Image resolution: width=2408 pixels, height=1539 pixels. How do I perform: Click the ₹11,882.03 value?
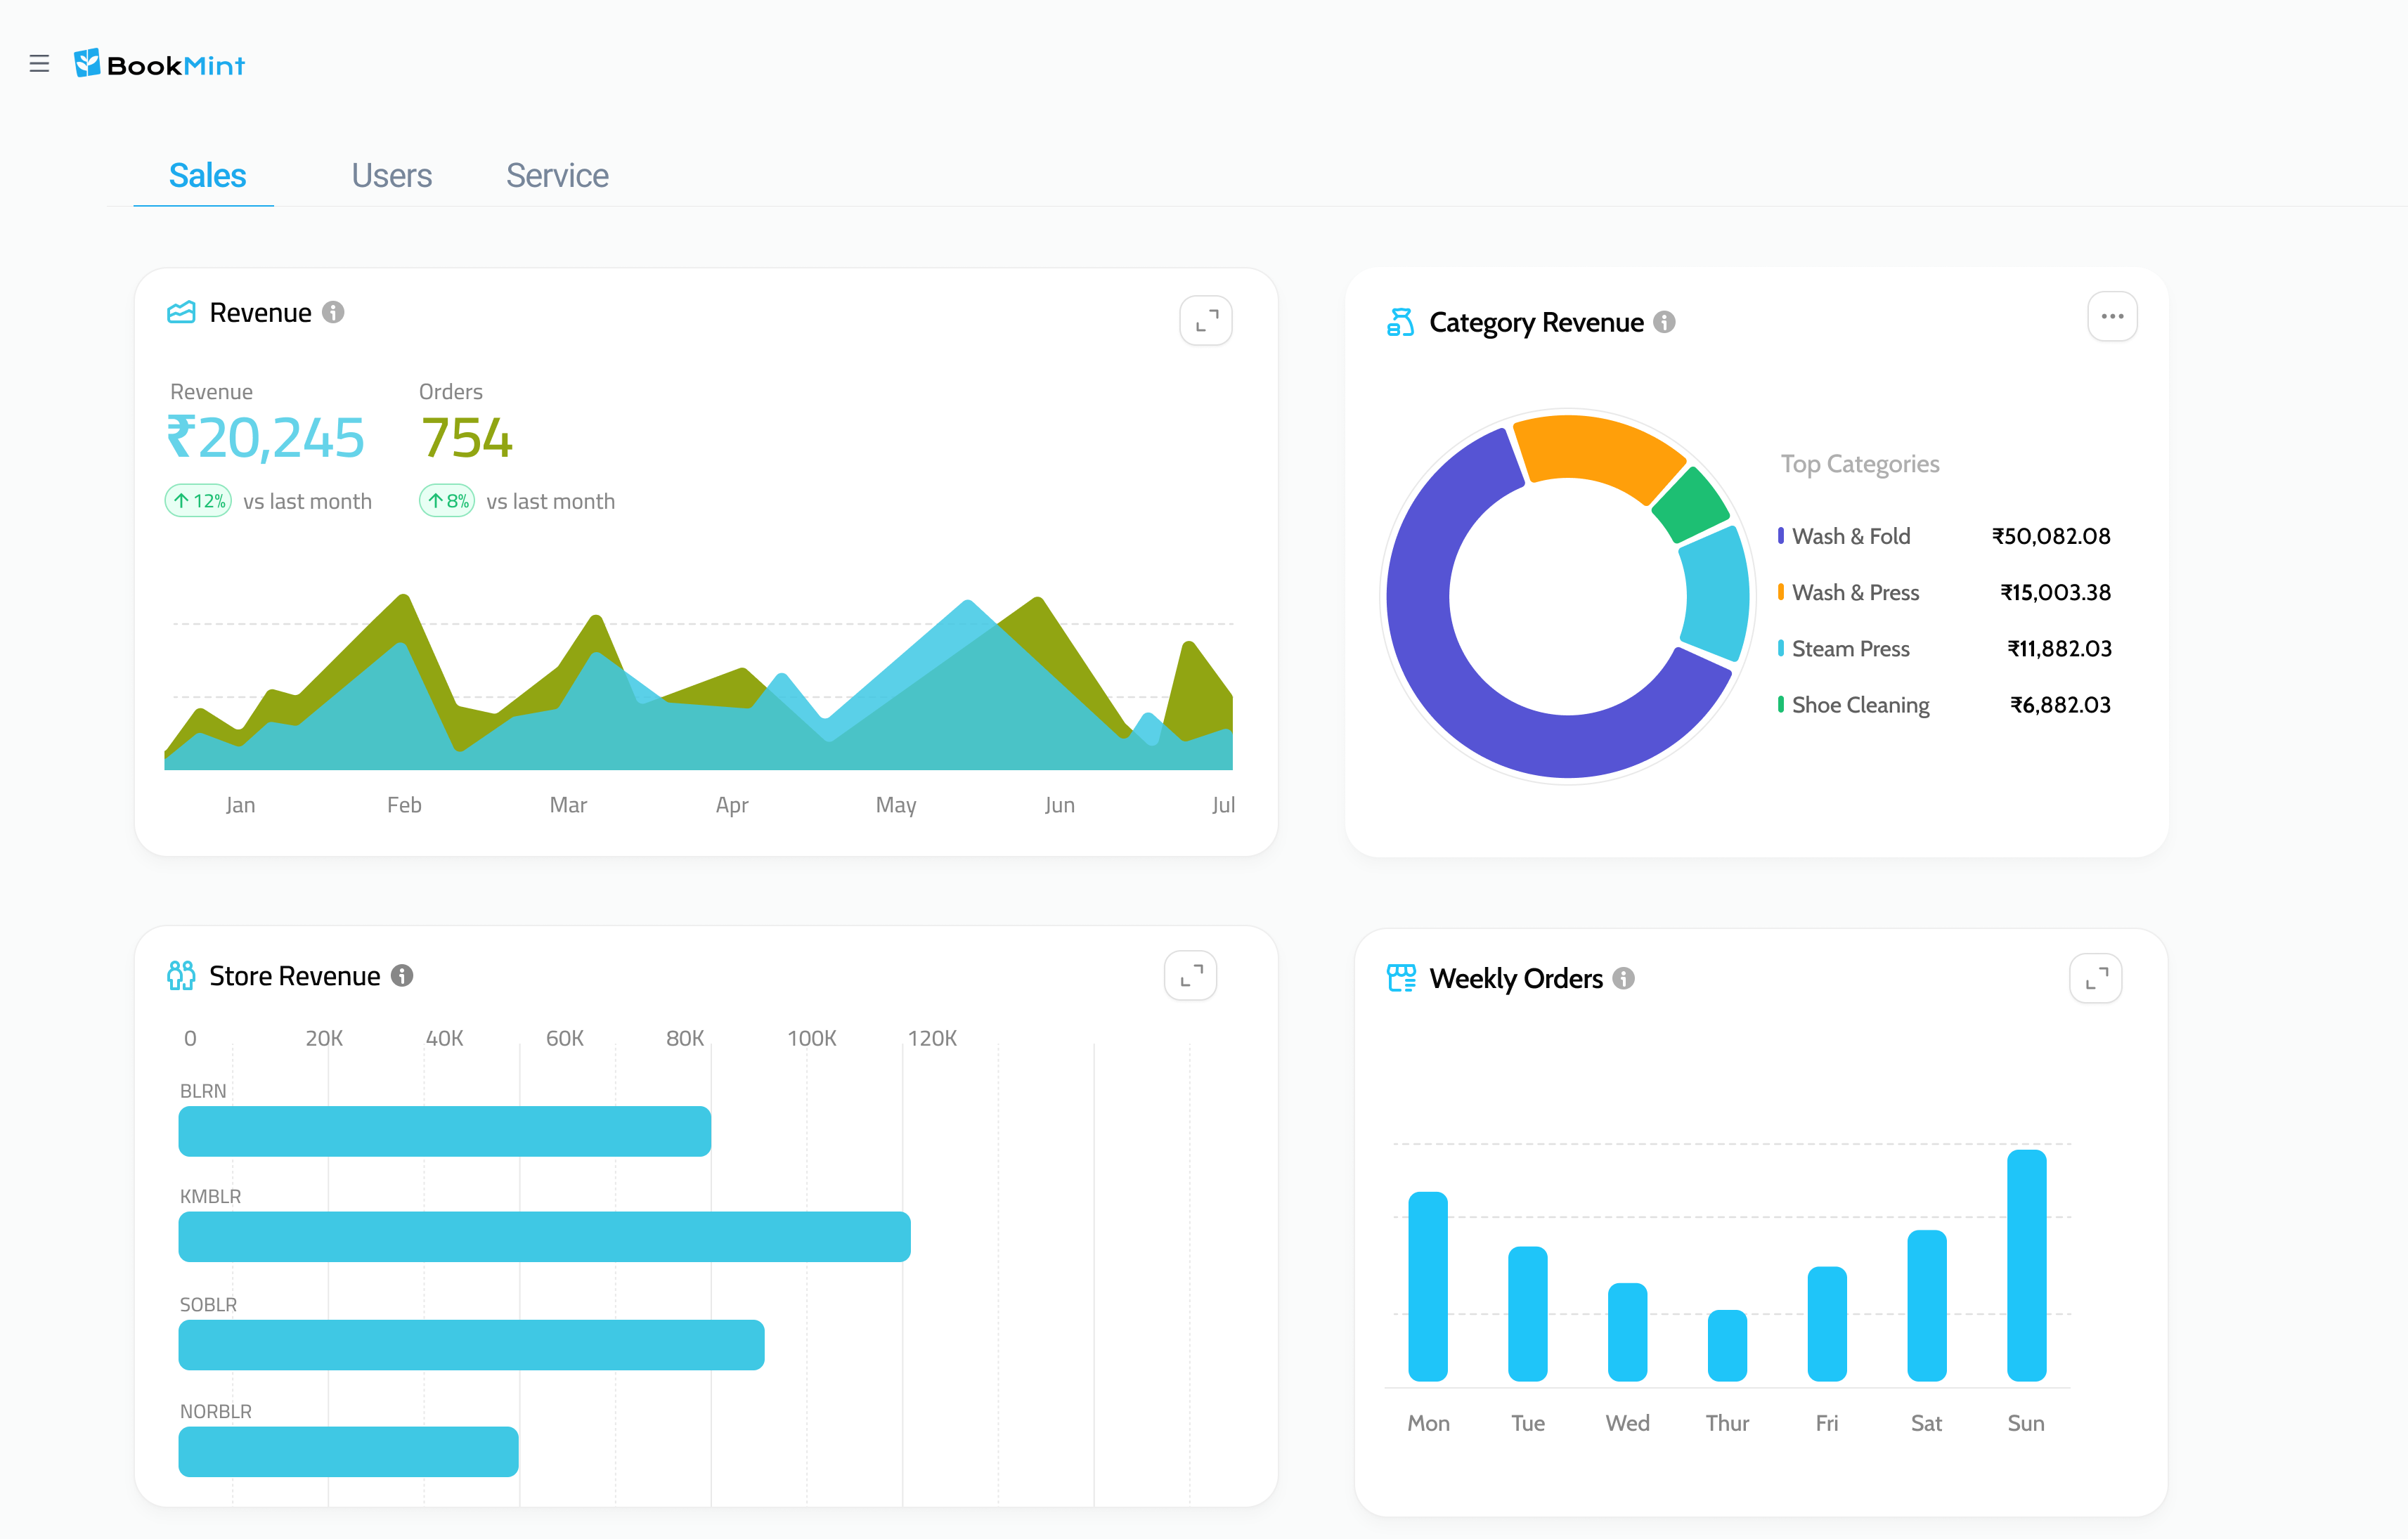click(2059, 649)
